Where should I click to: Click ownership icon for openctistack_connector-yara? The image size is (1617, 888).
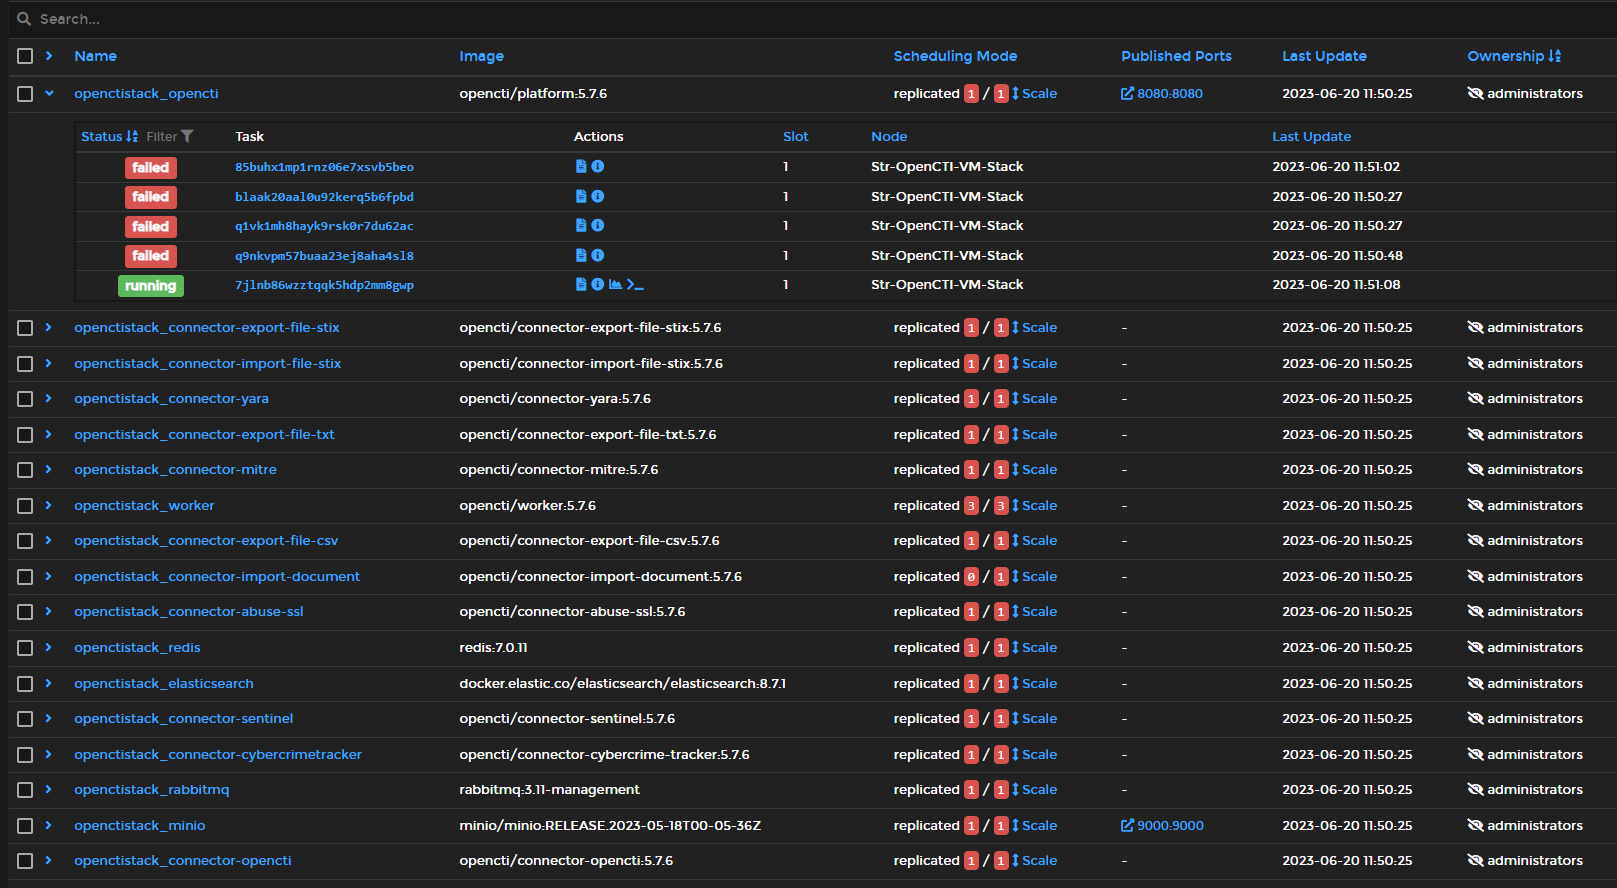pos(1475,399)
